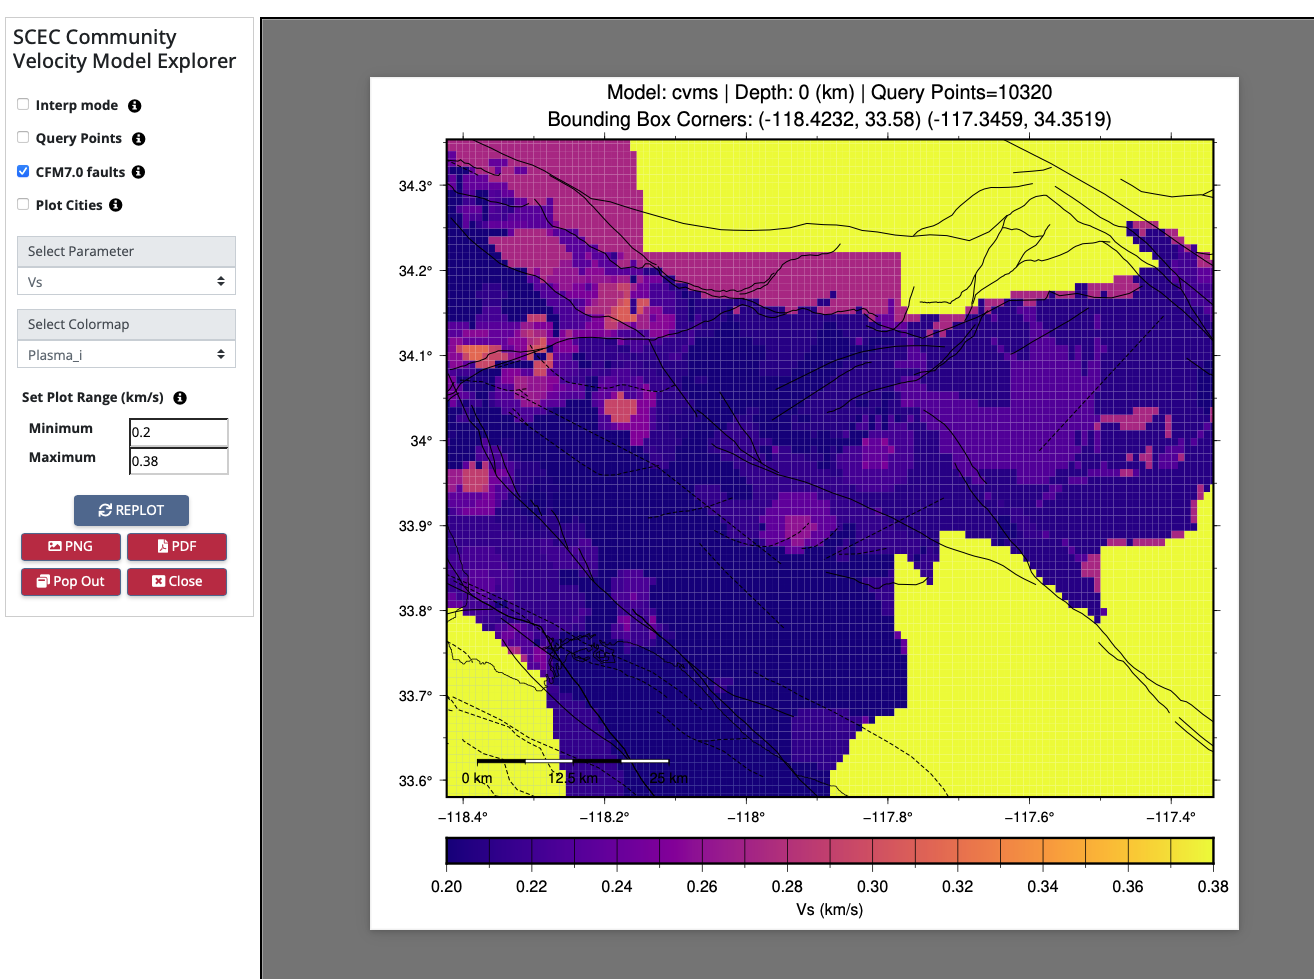Click info icon next to Set Plot Range
The image size is (1314, 979).
point(180,398)
